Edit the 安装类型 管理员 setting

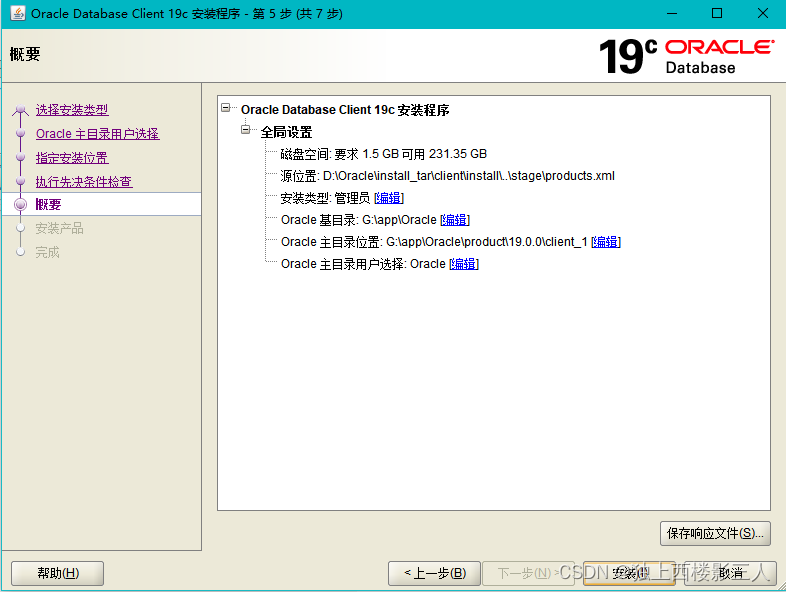pyautogui.click(x=389, y=198)
